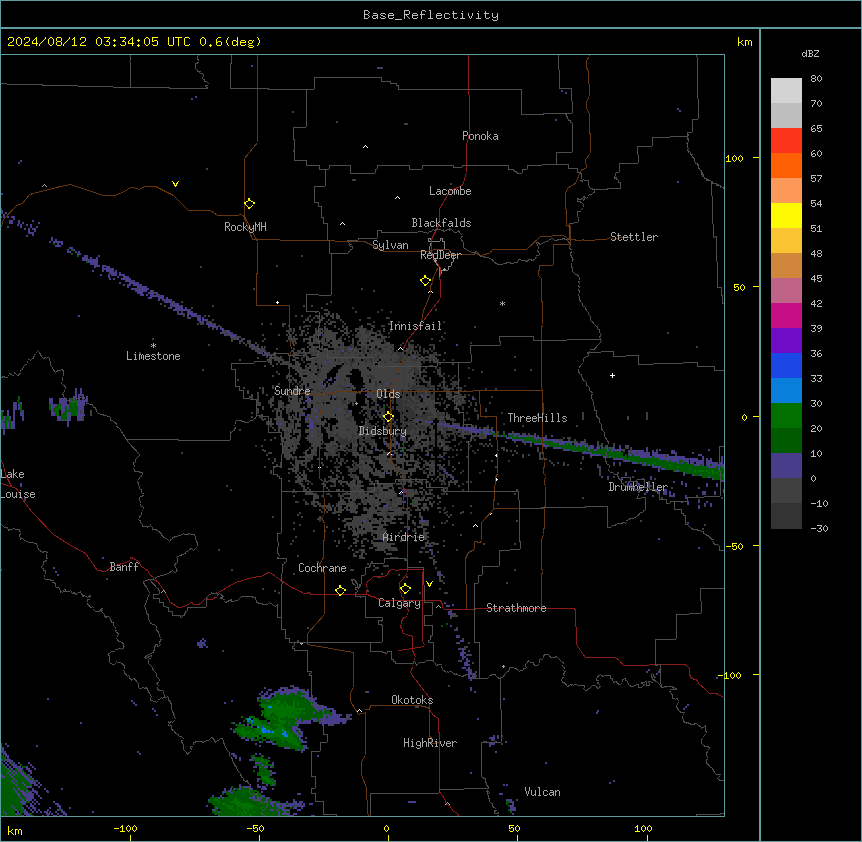Click the Stettler city label
The width and height of the screenshot is (862, 842).
[x=634, y=237]
